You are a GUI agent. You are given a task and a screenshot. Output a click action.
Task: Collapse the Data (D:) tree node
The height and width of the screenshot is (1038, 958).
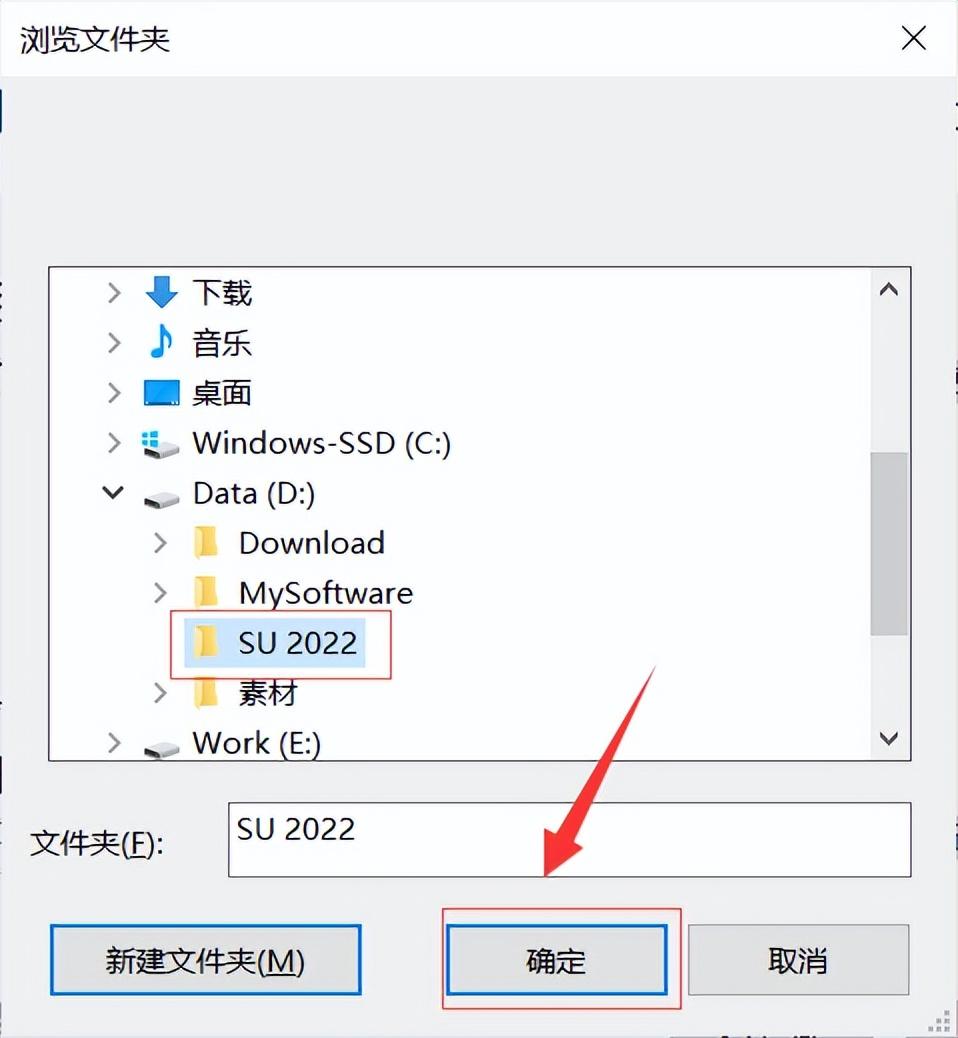(113, 493)
